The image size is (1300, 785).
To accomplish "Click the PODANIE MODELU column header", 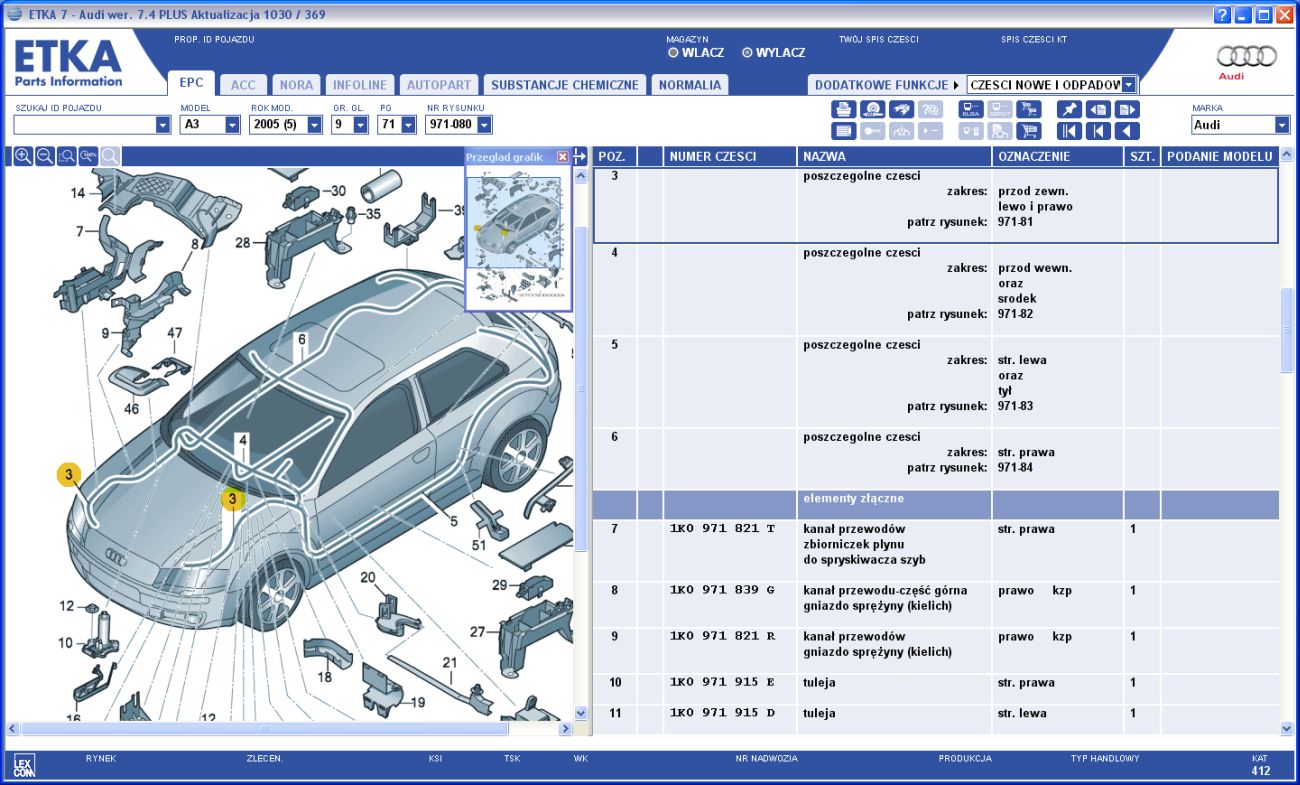I will pos(1220,156).
